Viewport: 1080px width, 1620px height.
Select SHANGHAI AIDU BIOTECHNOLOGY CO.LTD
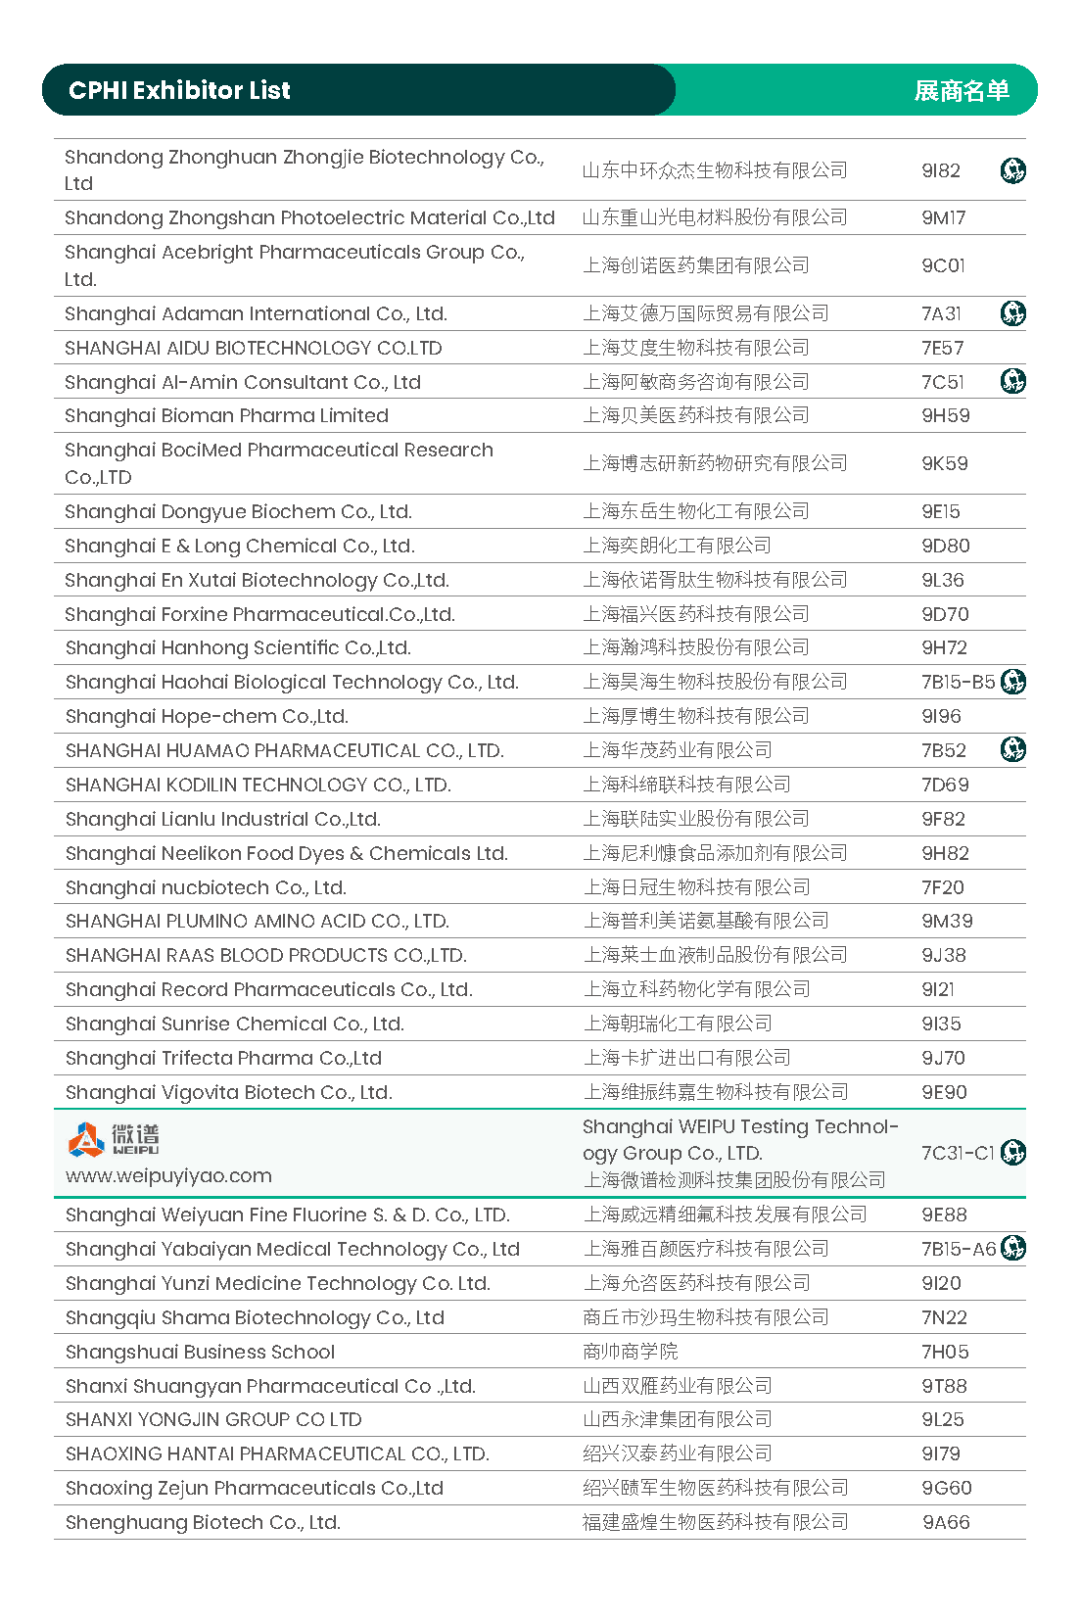coord(253,348)
